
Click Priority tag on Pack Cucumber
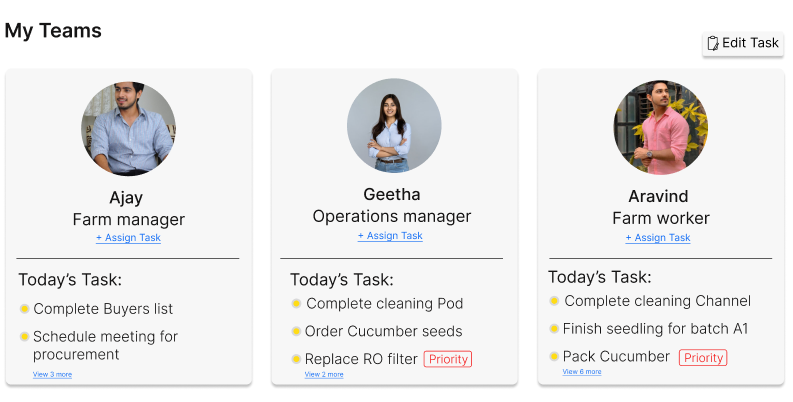[x=702, y=357]
